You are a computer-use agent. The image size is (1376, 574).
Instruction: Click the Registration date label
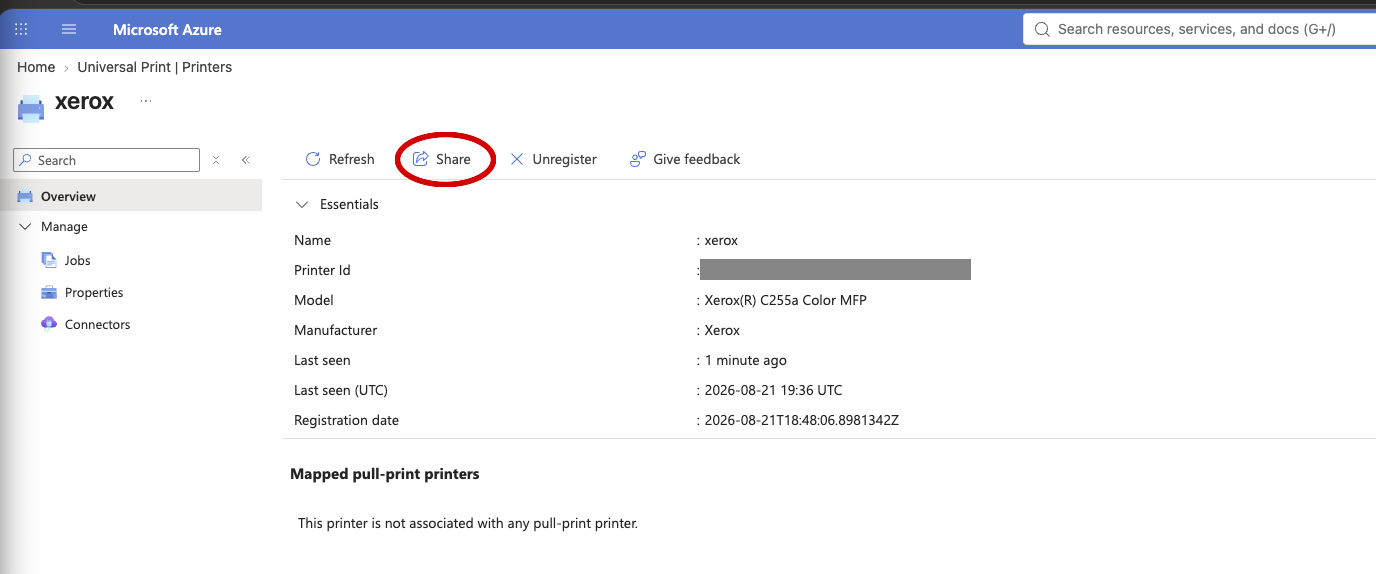pos(346,420)
